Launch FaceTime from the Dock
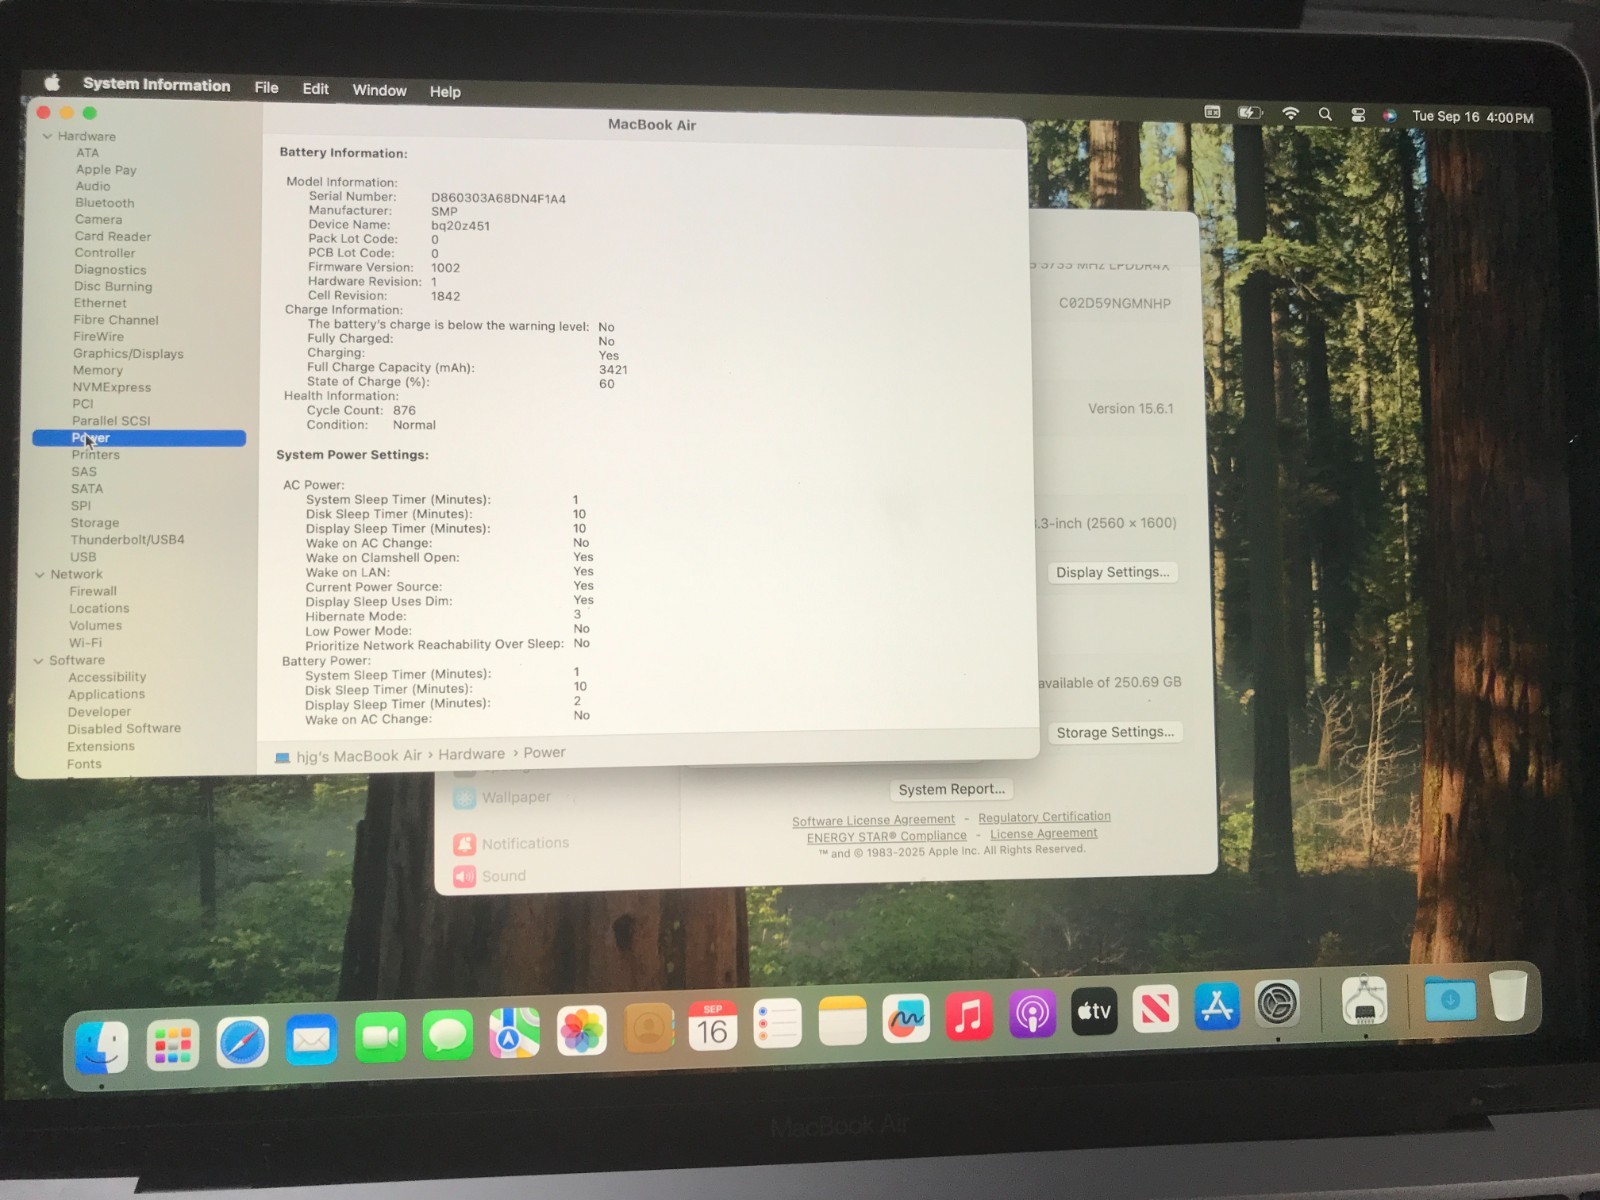This screenshot has width=1600, height=1200. click(380, 1038)
